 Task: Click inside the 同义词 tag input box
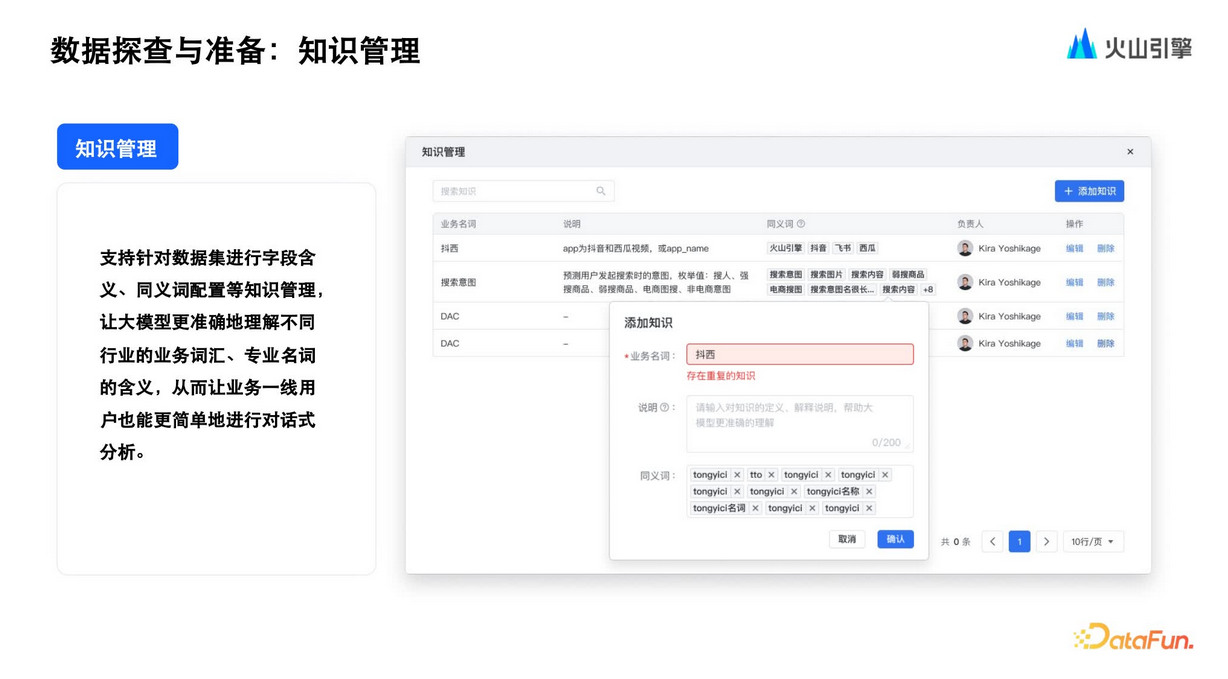tap(800, 492)
